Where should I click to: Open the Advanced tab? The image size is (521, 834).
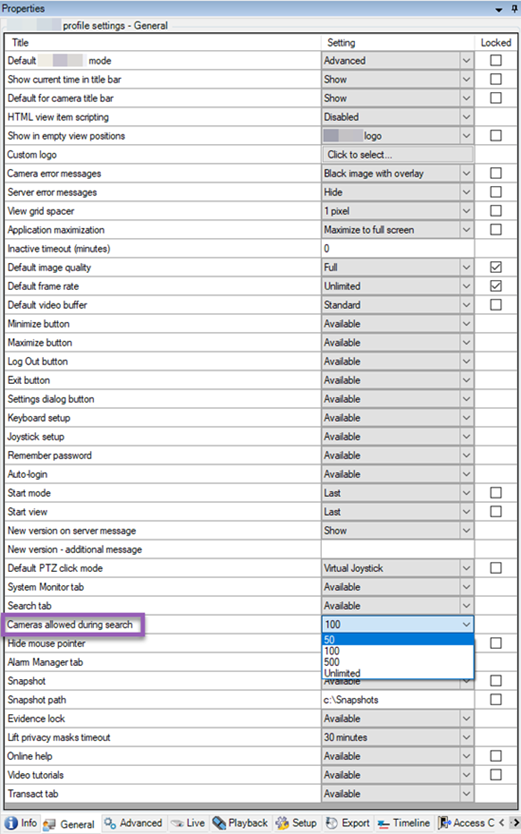(133, 823)
